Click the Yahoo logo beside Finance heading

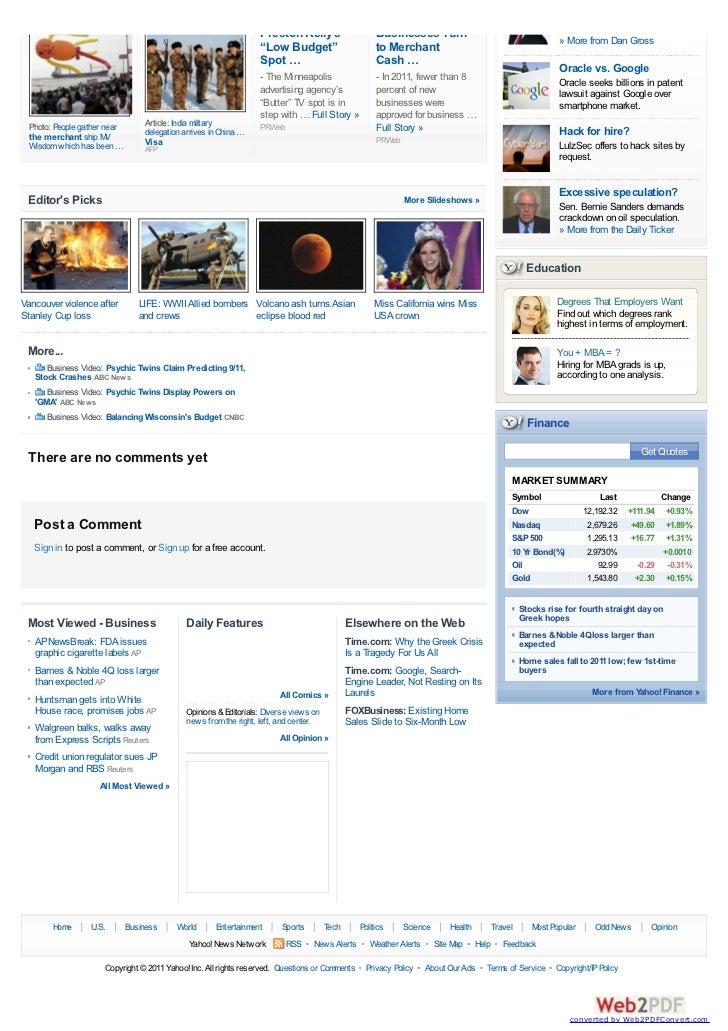pos(512,423)
